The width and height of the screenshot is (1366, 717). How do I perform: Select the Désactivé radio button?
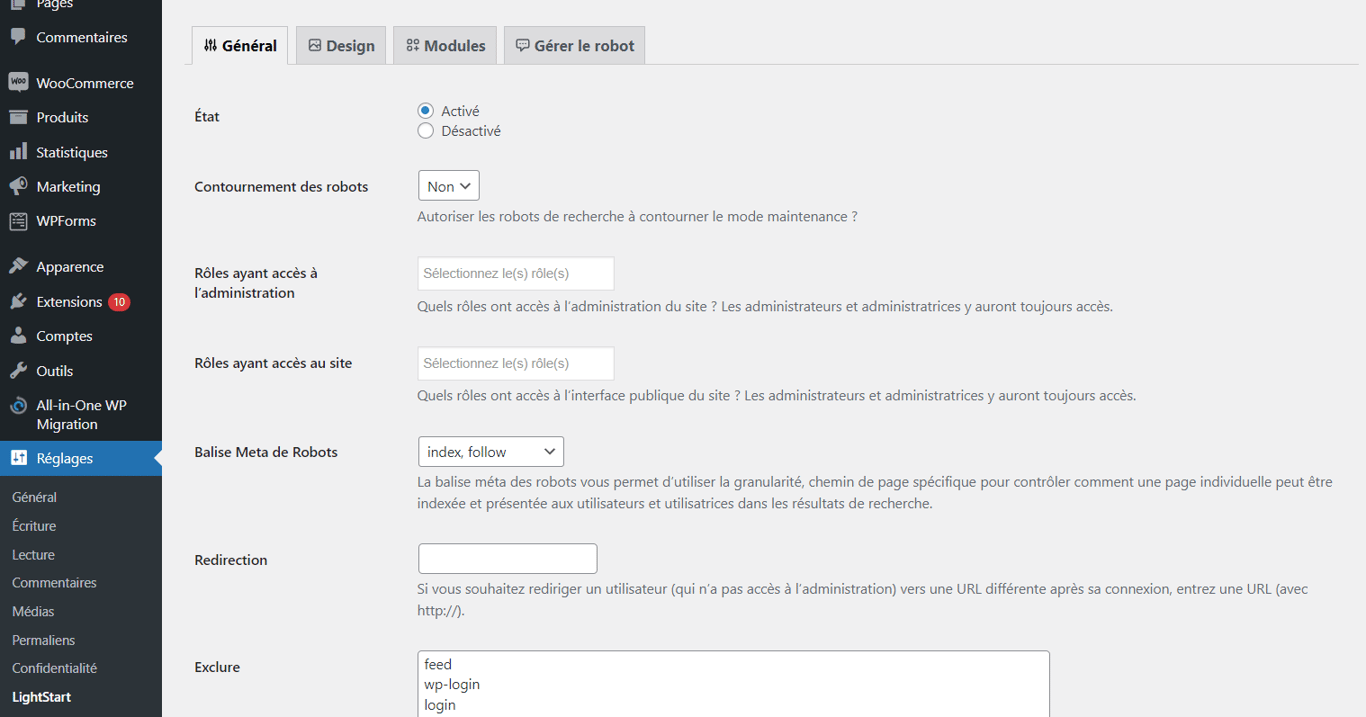click(x=425, y=130)
